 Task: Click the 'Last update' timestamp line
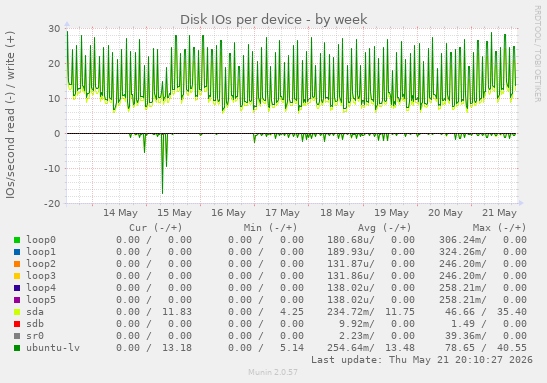point(422,360)
